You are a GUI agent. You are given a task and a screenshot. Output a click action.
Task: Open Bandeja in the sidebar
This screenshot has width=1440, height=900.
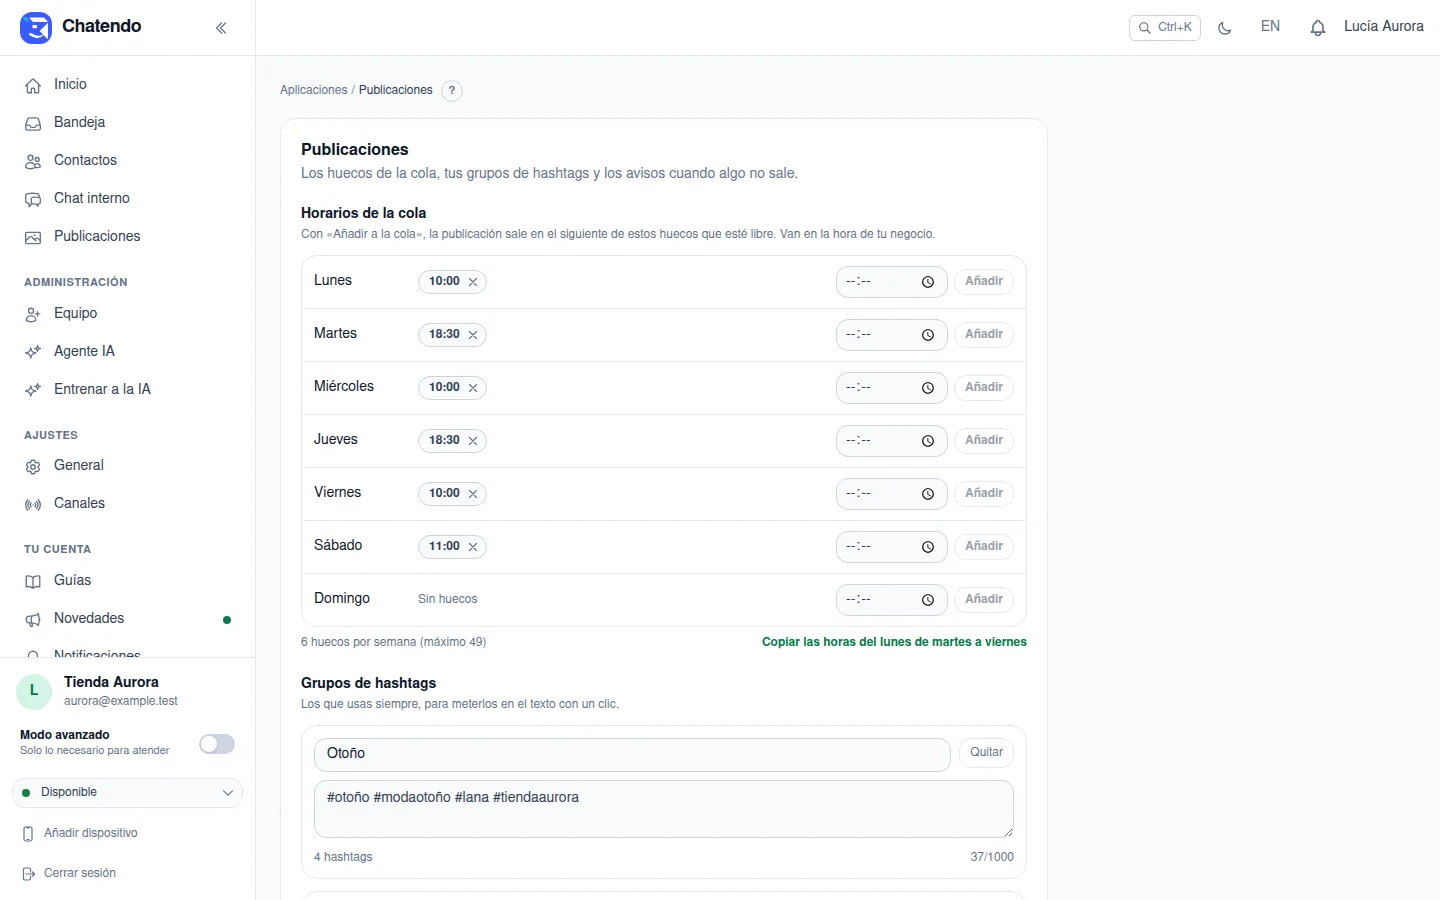pos(127,123)
